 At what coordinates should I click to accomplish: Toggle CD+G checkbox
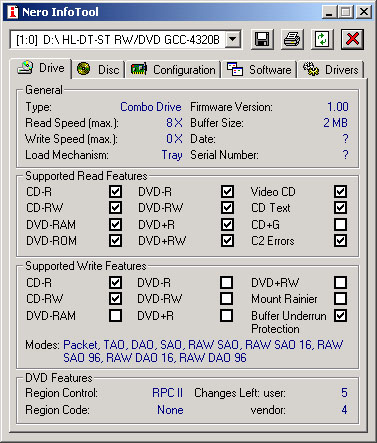(340, 224)
